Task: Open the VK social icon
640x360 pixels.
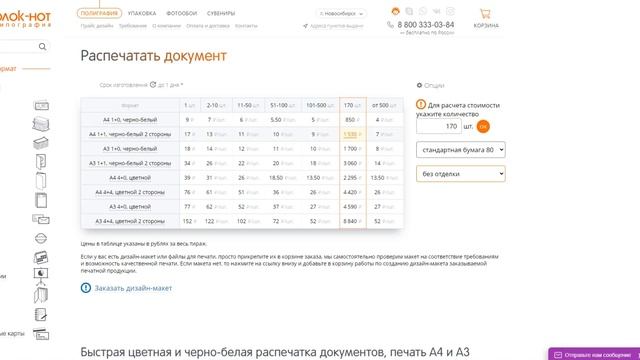Action: 436,11
